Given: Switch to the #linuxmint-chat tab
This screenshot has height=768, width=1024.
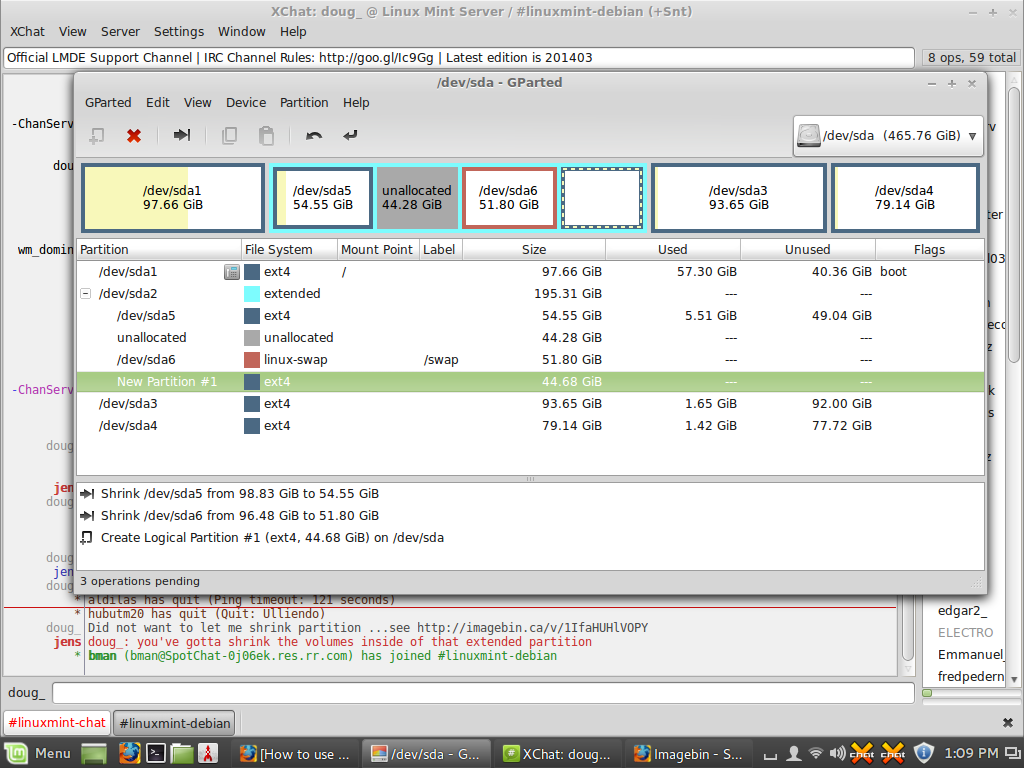Looking at the screenshot, I should pos(57,723).
